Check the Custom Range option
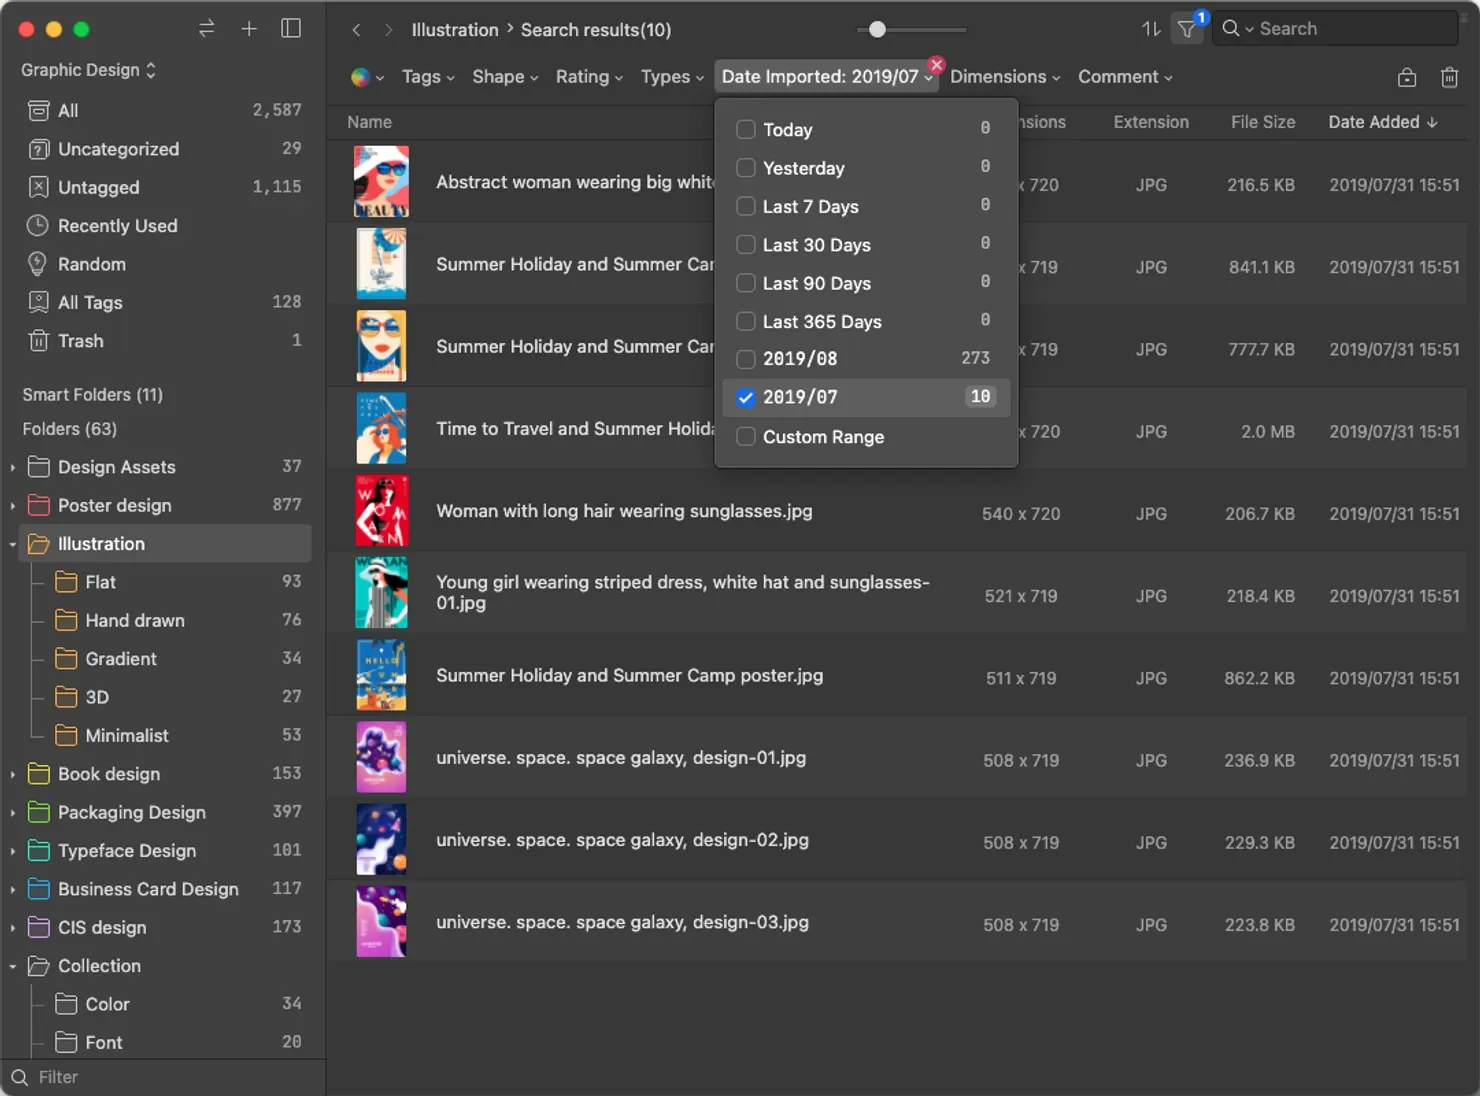The width and height of the screenshot is (1480, 1096). click(x=745, y=437)
